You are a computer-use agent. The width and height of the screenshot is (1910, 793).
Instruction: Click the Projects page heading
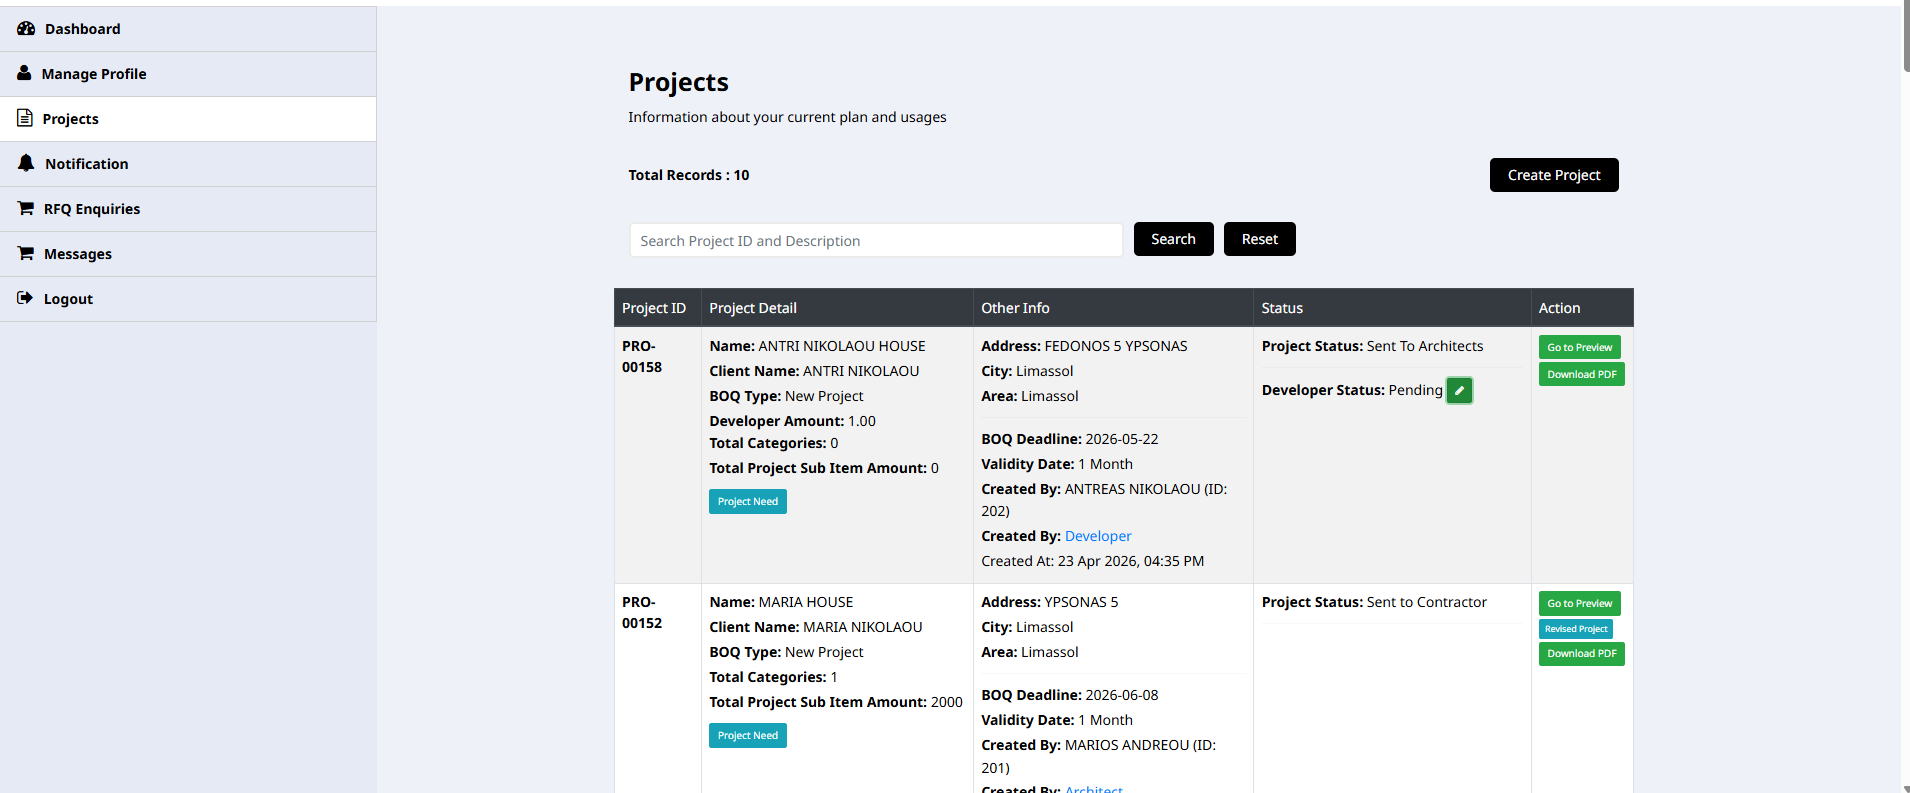coord(679,82)
